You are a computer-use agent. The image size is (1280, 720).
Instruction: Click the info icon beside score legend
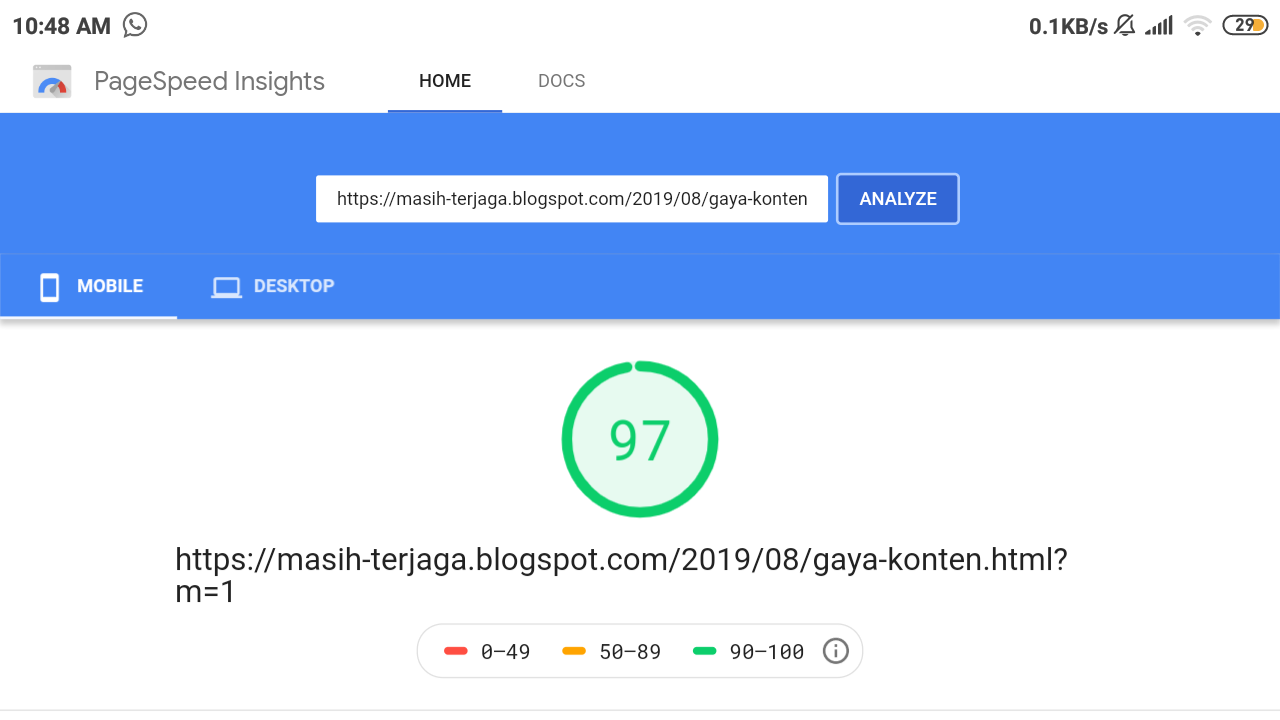[x=835, y=651]
